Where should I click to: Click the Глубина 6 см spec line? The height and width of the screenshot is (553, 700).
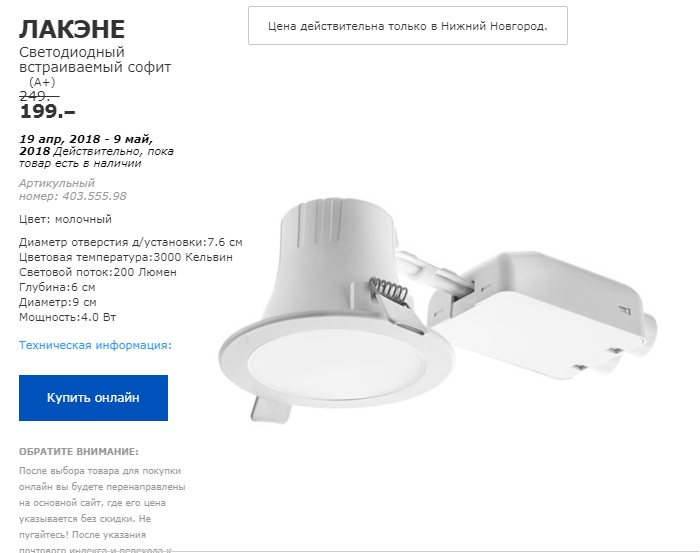(57, 287)
